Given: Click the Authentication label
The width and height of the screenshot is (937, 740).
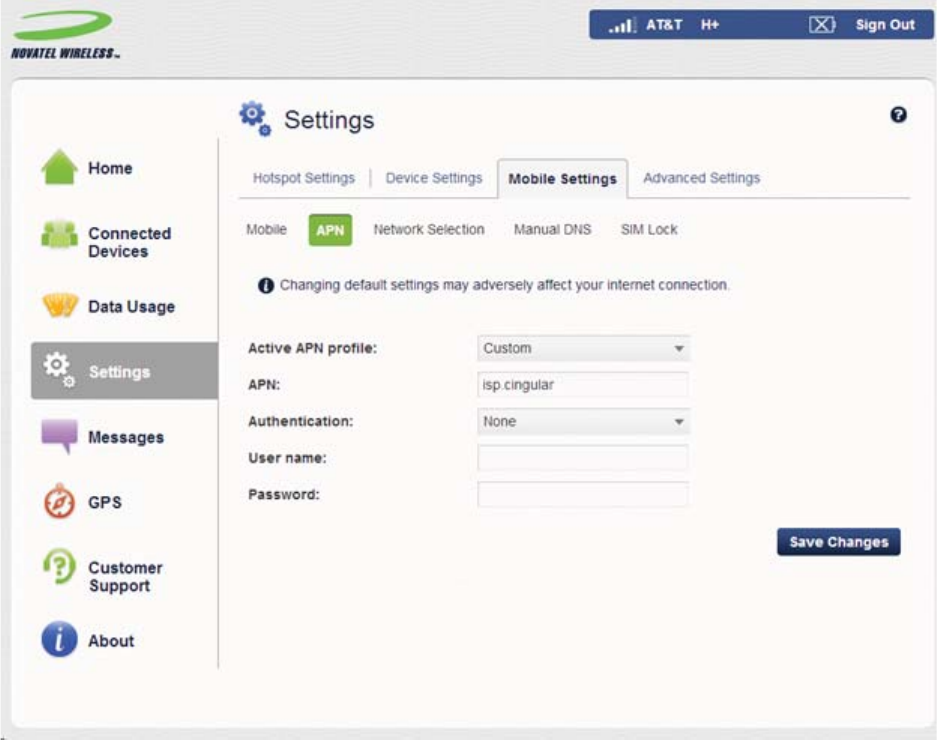Looking at the screenshot, I should [x=301, y=421].
